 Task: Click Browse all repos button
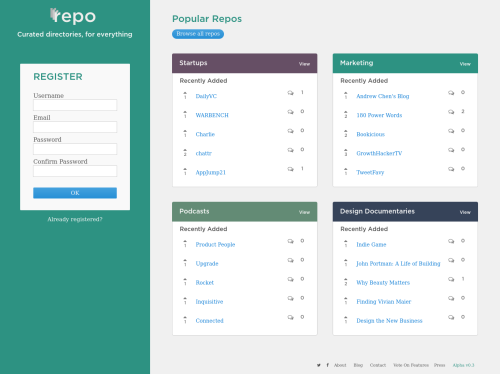point(198,34)
